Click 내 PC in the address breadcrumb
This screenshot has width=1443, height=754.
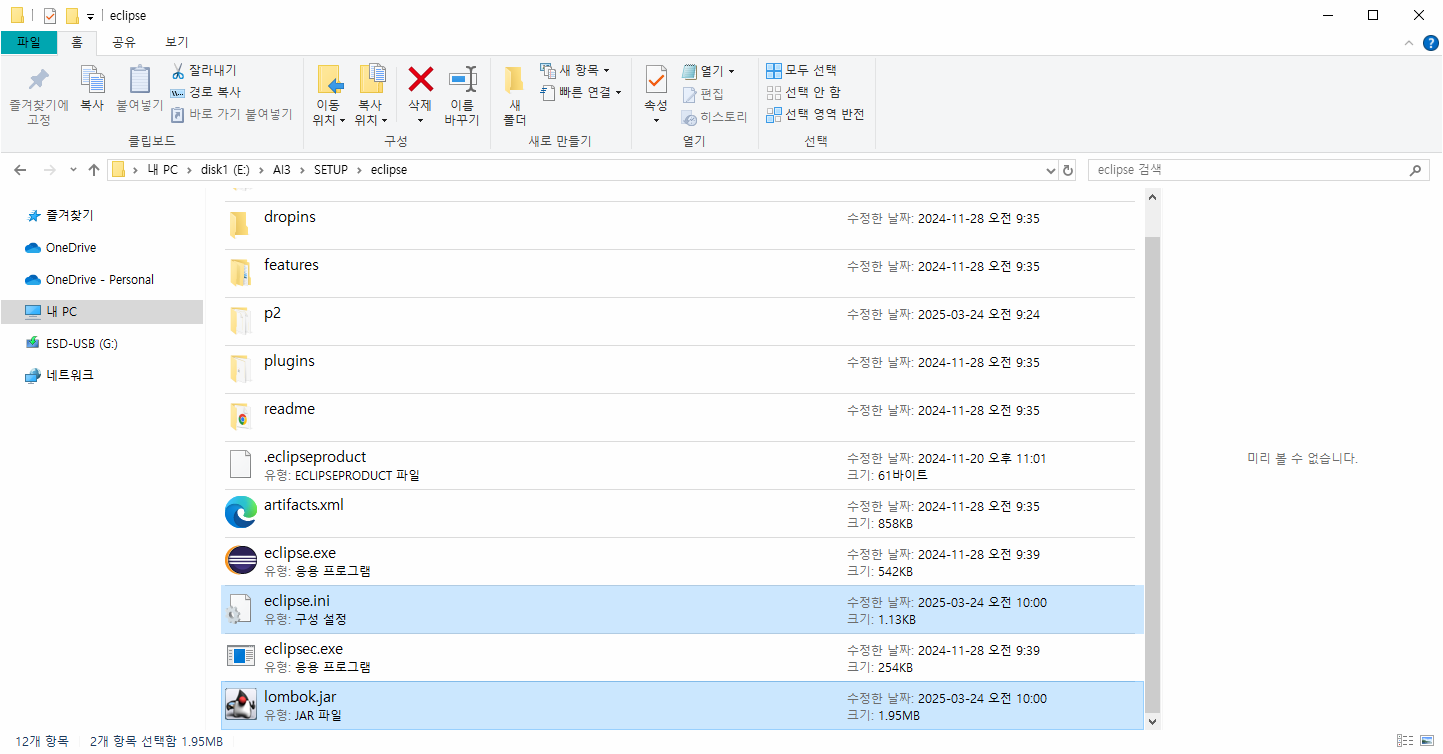point(162,170)
